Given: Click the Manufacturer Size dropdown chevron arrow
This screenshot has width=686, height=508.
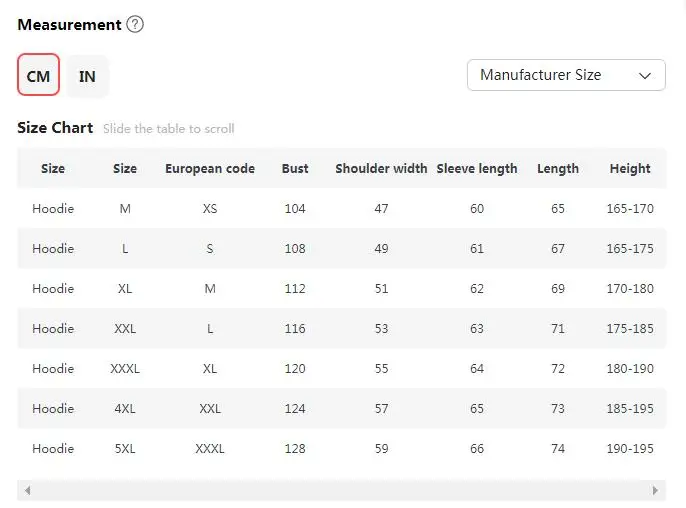Looking at the screenshot, I should coord(645,75).
